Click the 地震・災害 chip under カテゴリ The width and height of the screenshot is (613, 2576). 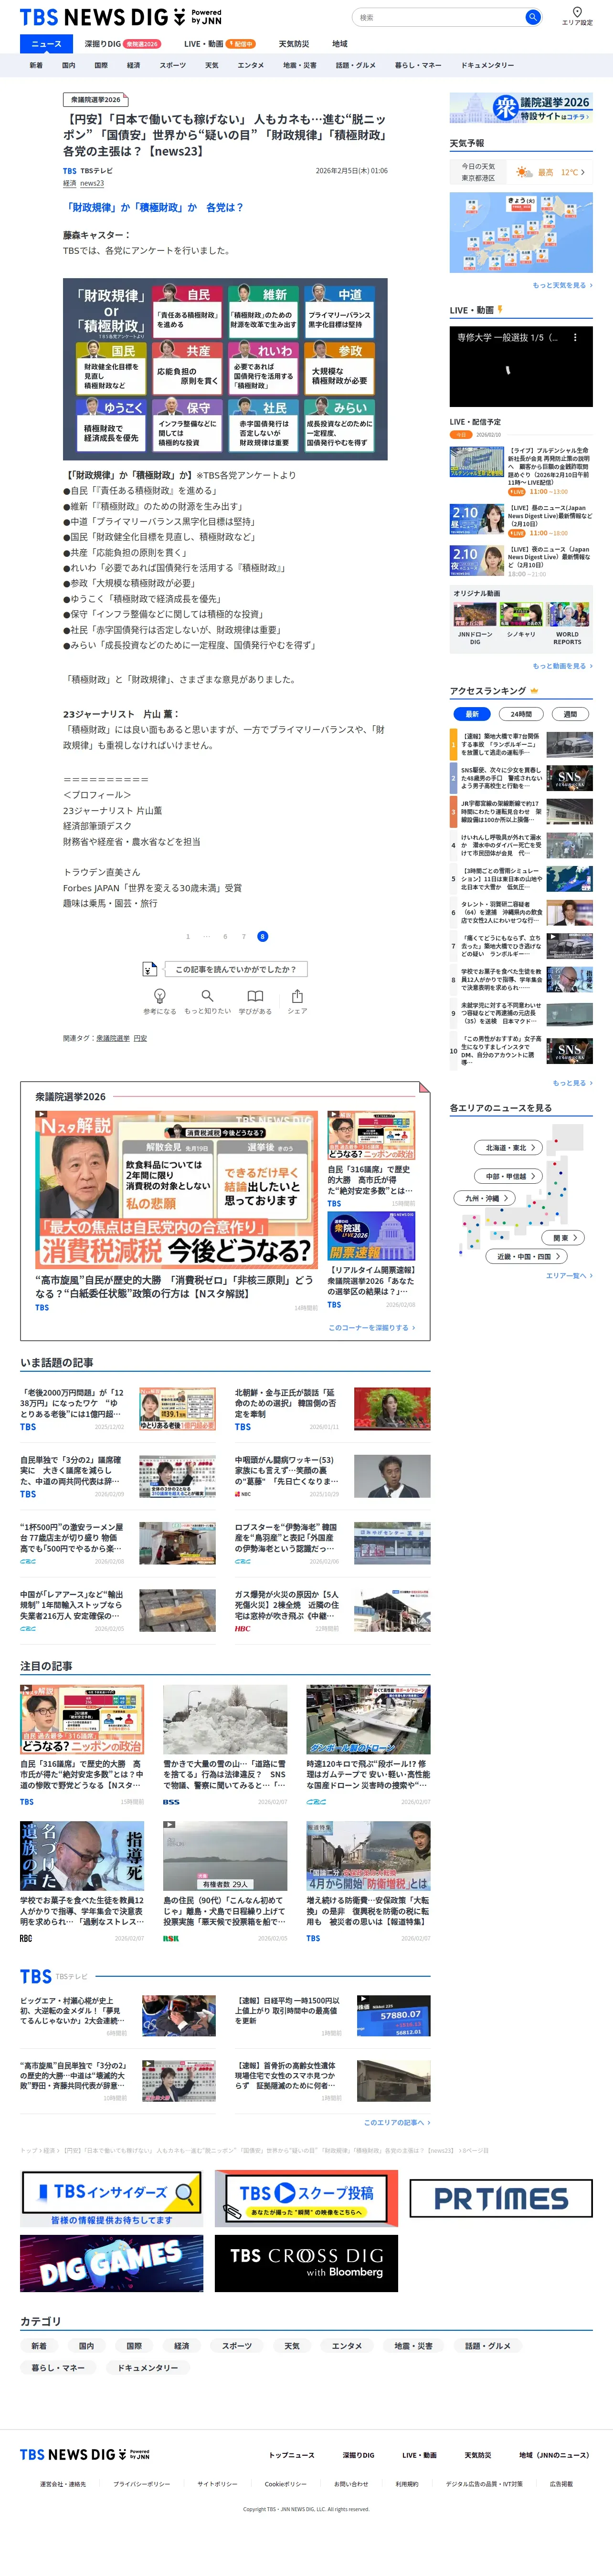click(x=413, y=2346)
